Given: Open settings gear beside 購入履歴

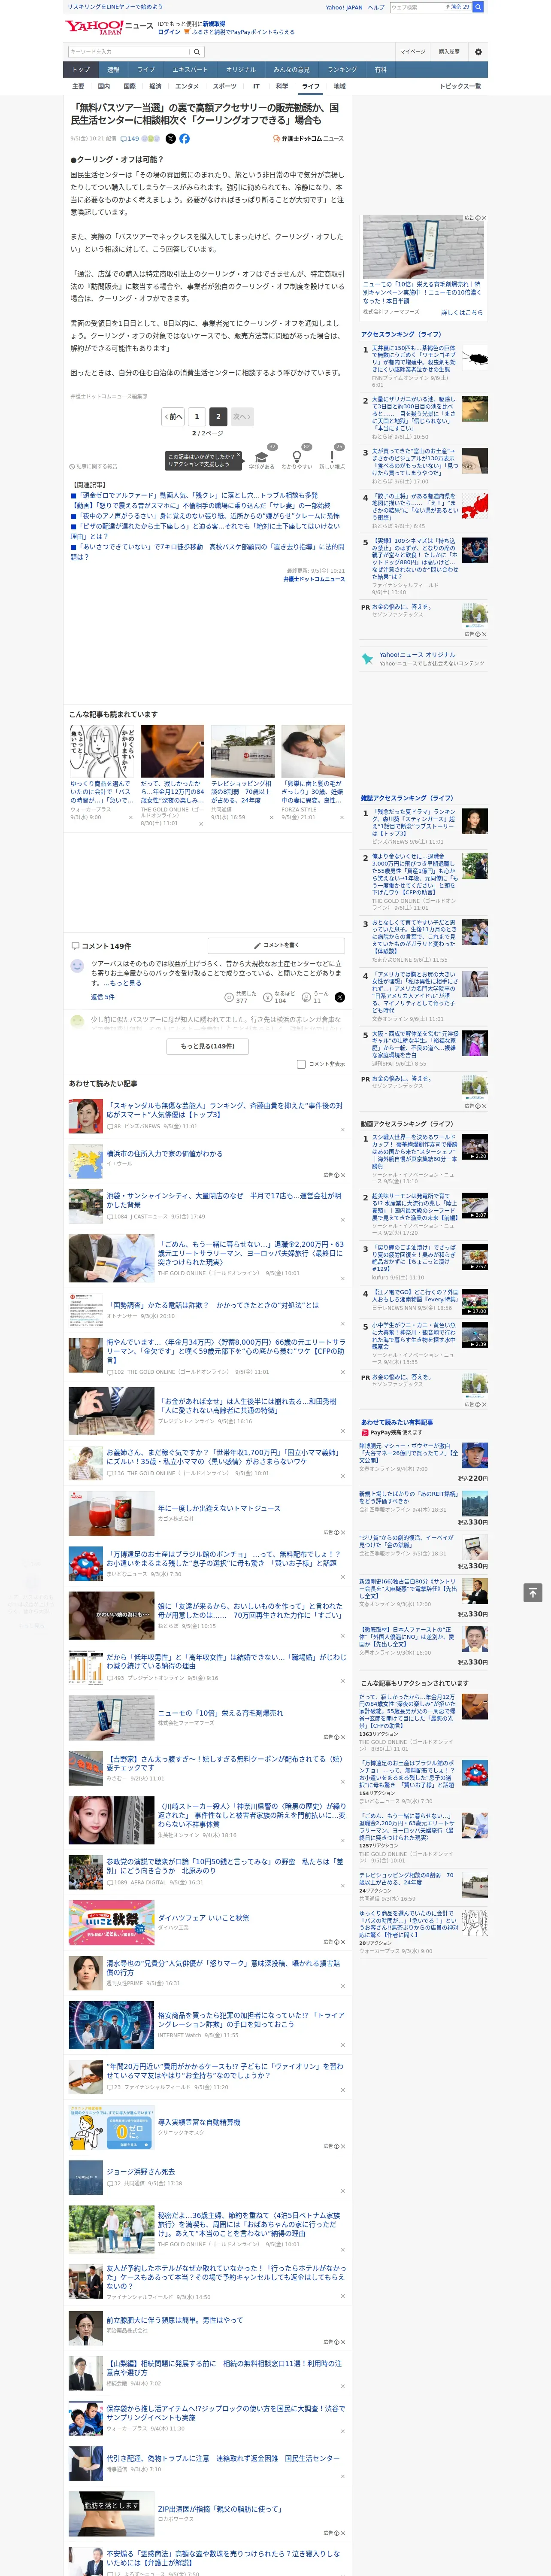Looking at the screenshot, I should point(478,52).
